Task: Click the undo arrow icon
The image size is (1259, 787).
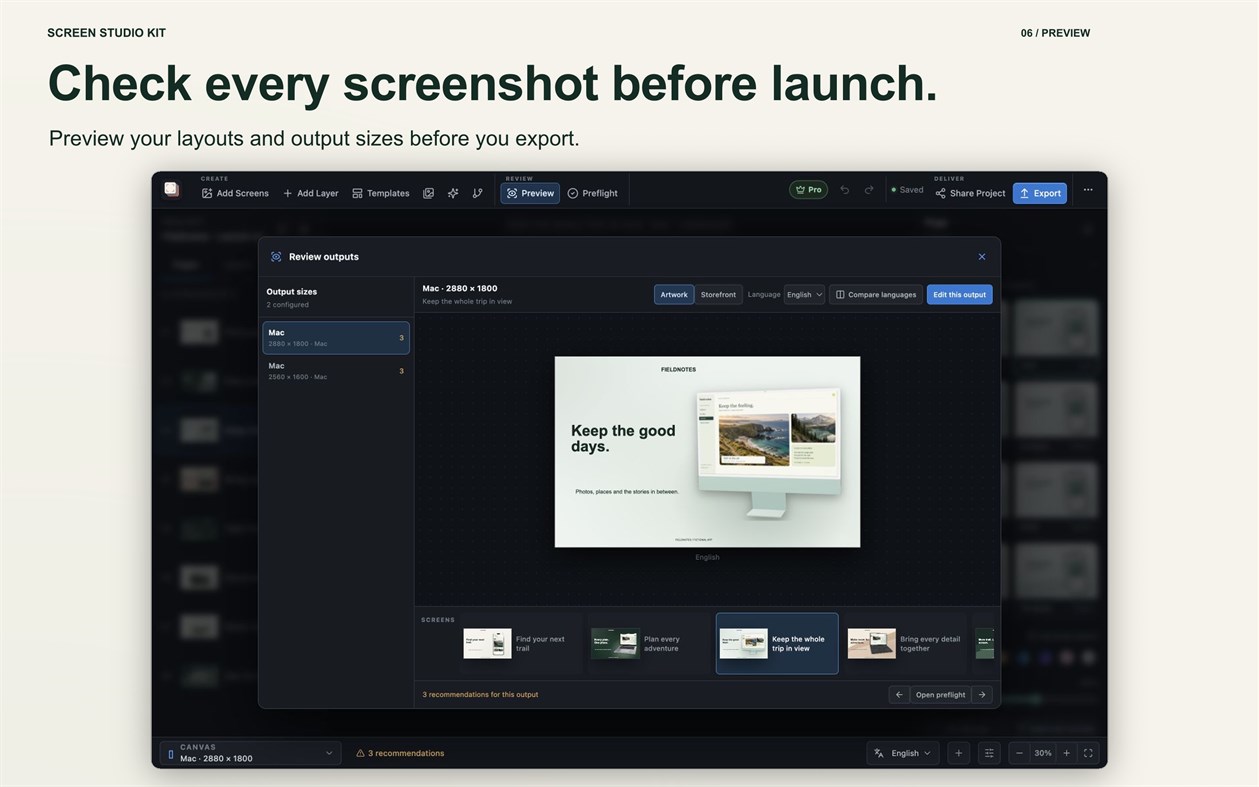Action: point(844,190)
